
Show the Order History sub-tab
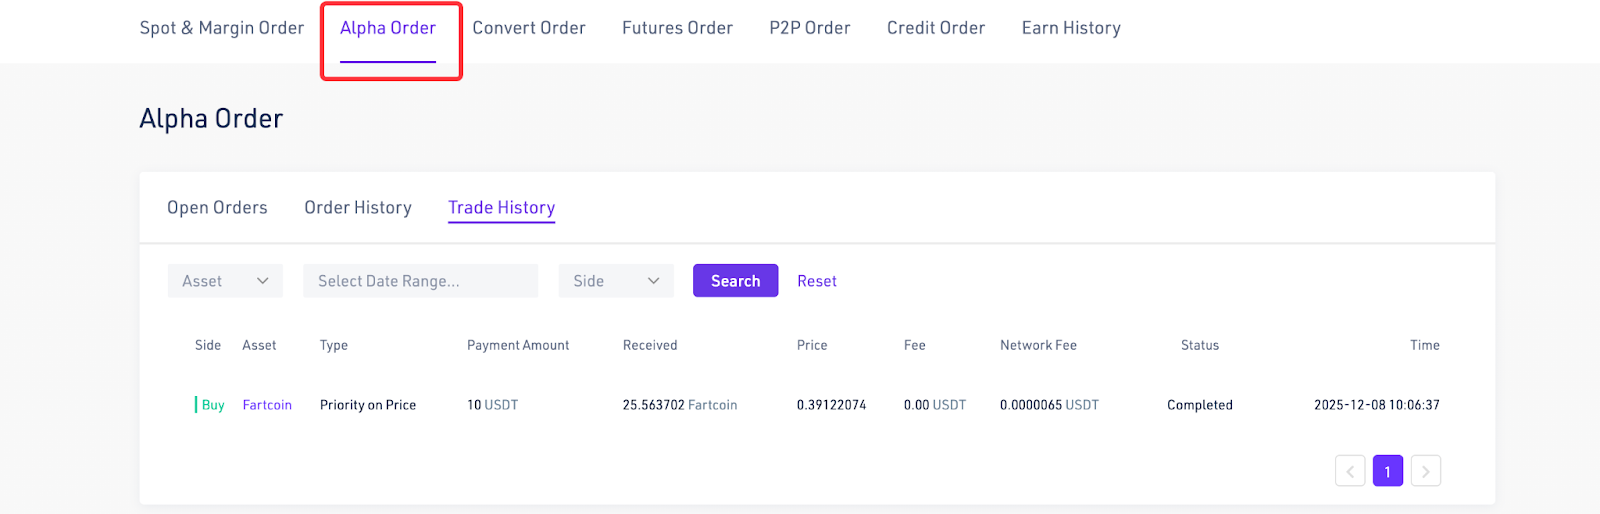(x=358, y=208)
